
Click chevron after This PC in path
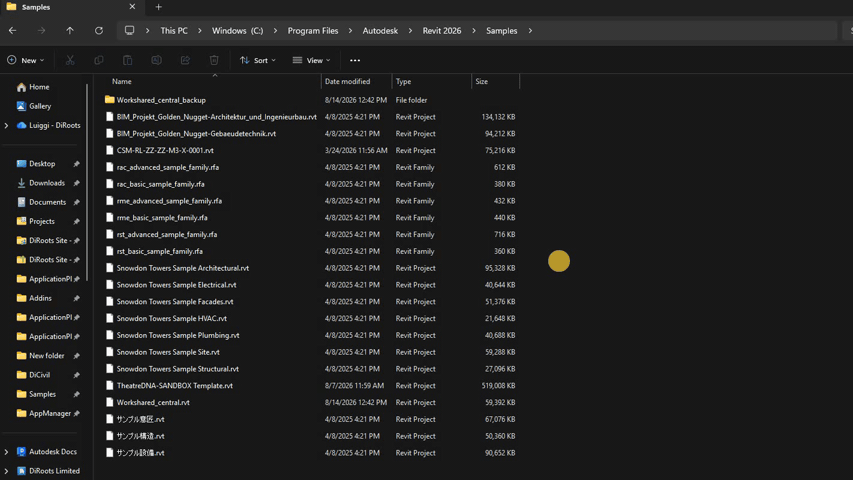(x=200, y=31)
